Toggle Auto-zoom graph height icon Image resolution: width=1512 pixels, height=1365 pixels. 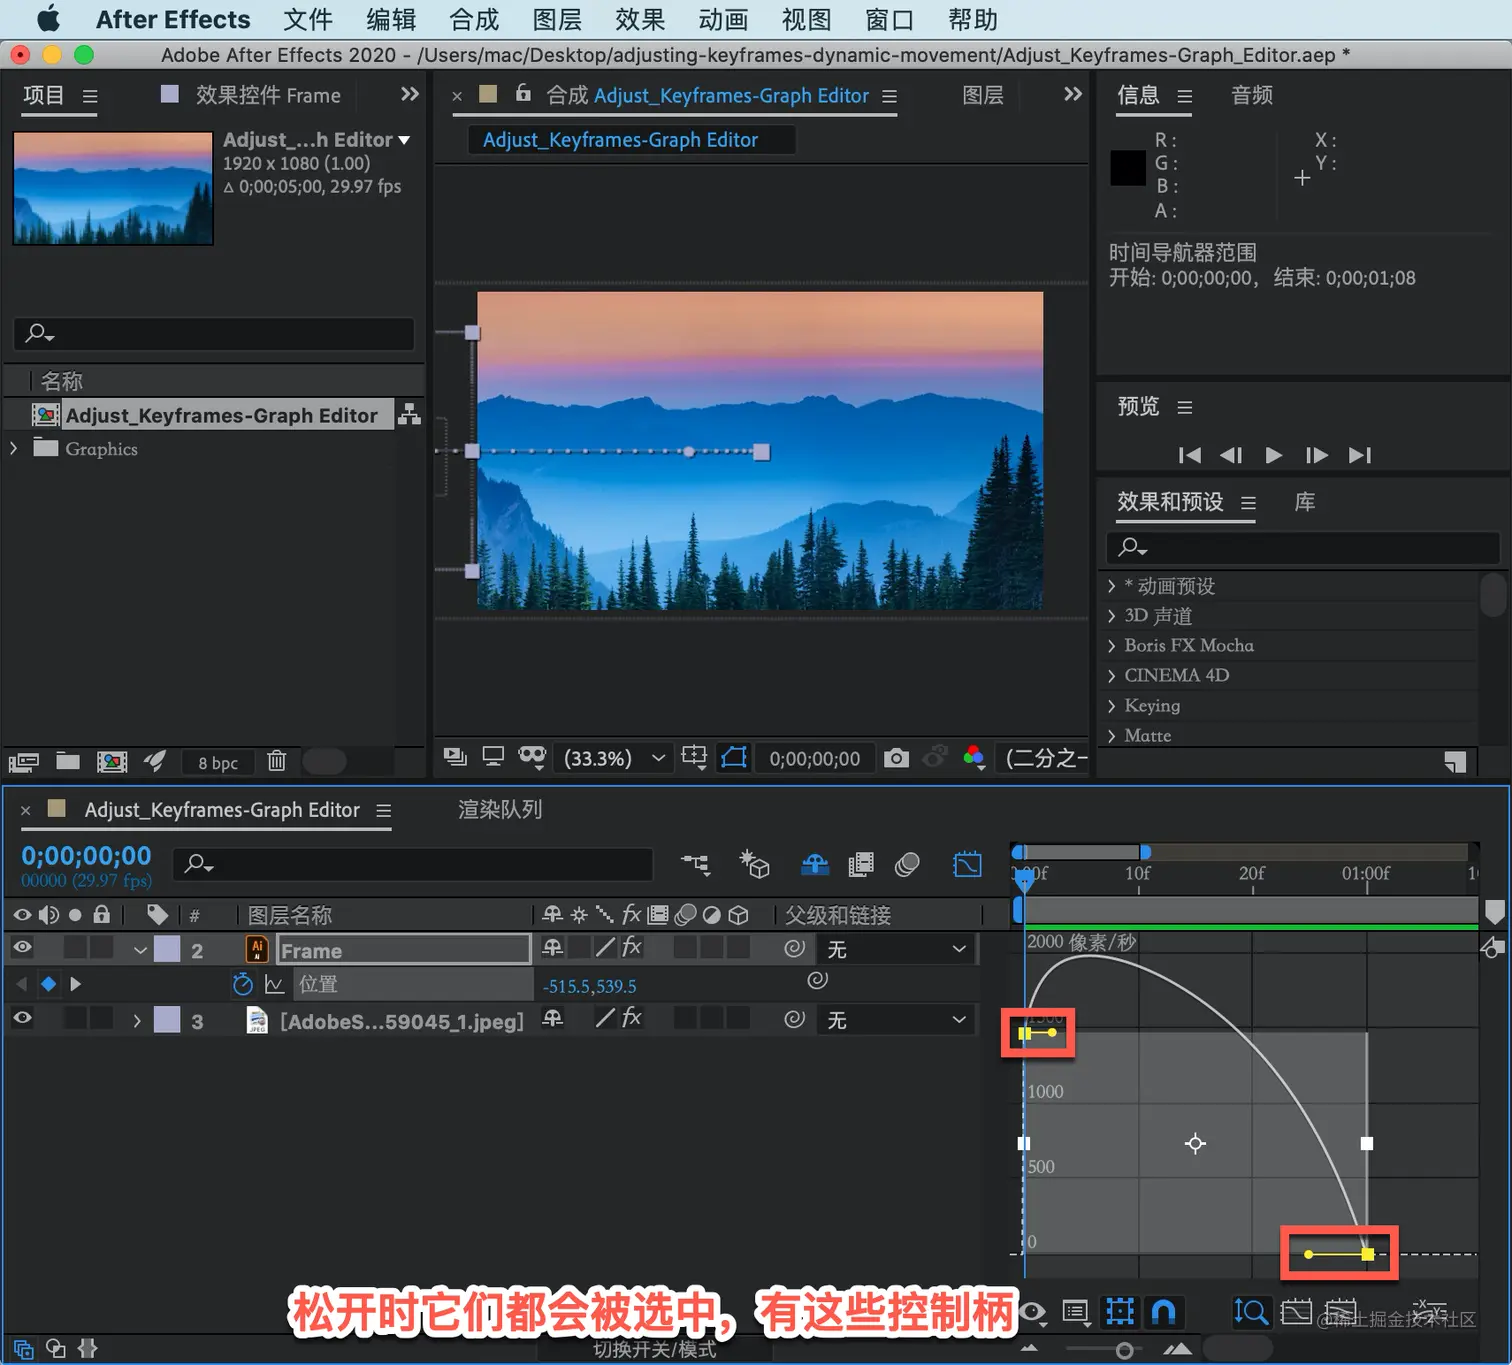(x=1250, y=1311)
